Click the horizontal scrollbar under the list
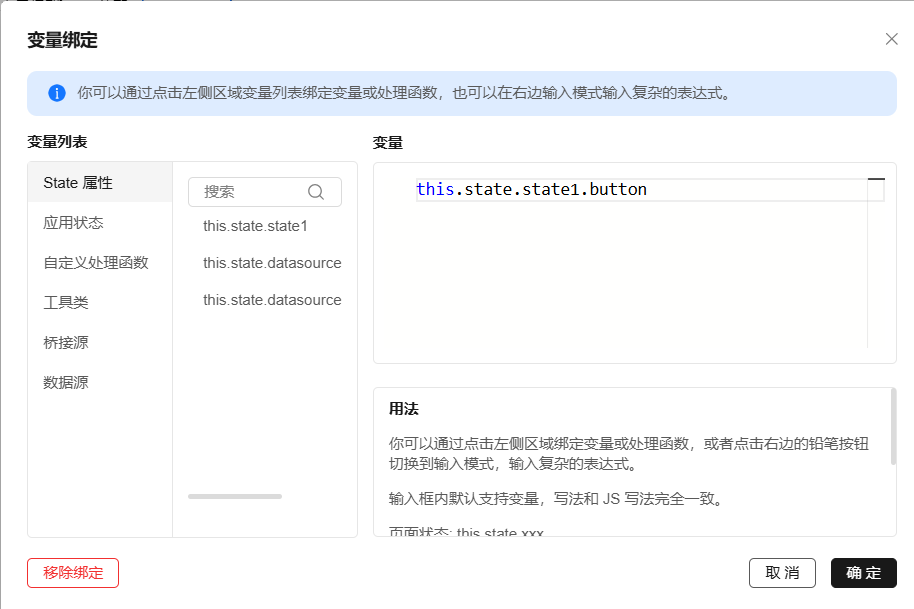Screen dimensions: 914x609 click(x=234, y=495)
